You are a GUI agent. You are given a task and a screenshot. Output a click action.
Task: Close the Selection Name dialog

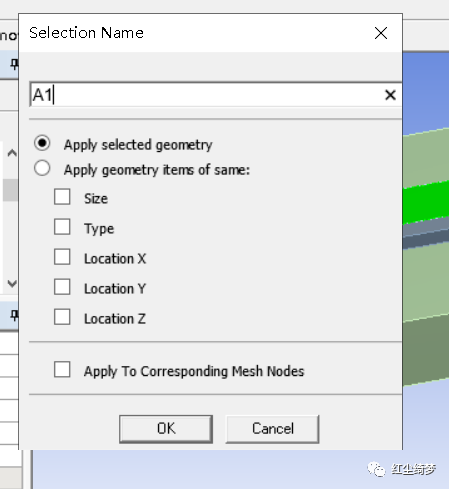point(381,33)
